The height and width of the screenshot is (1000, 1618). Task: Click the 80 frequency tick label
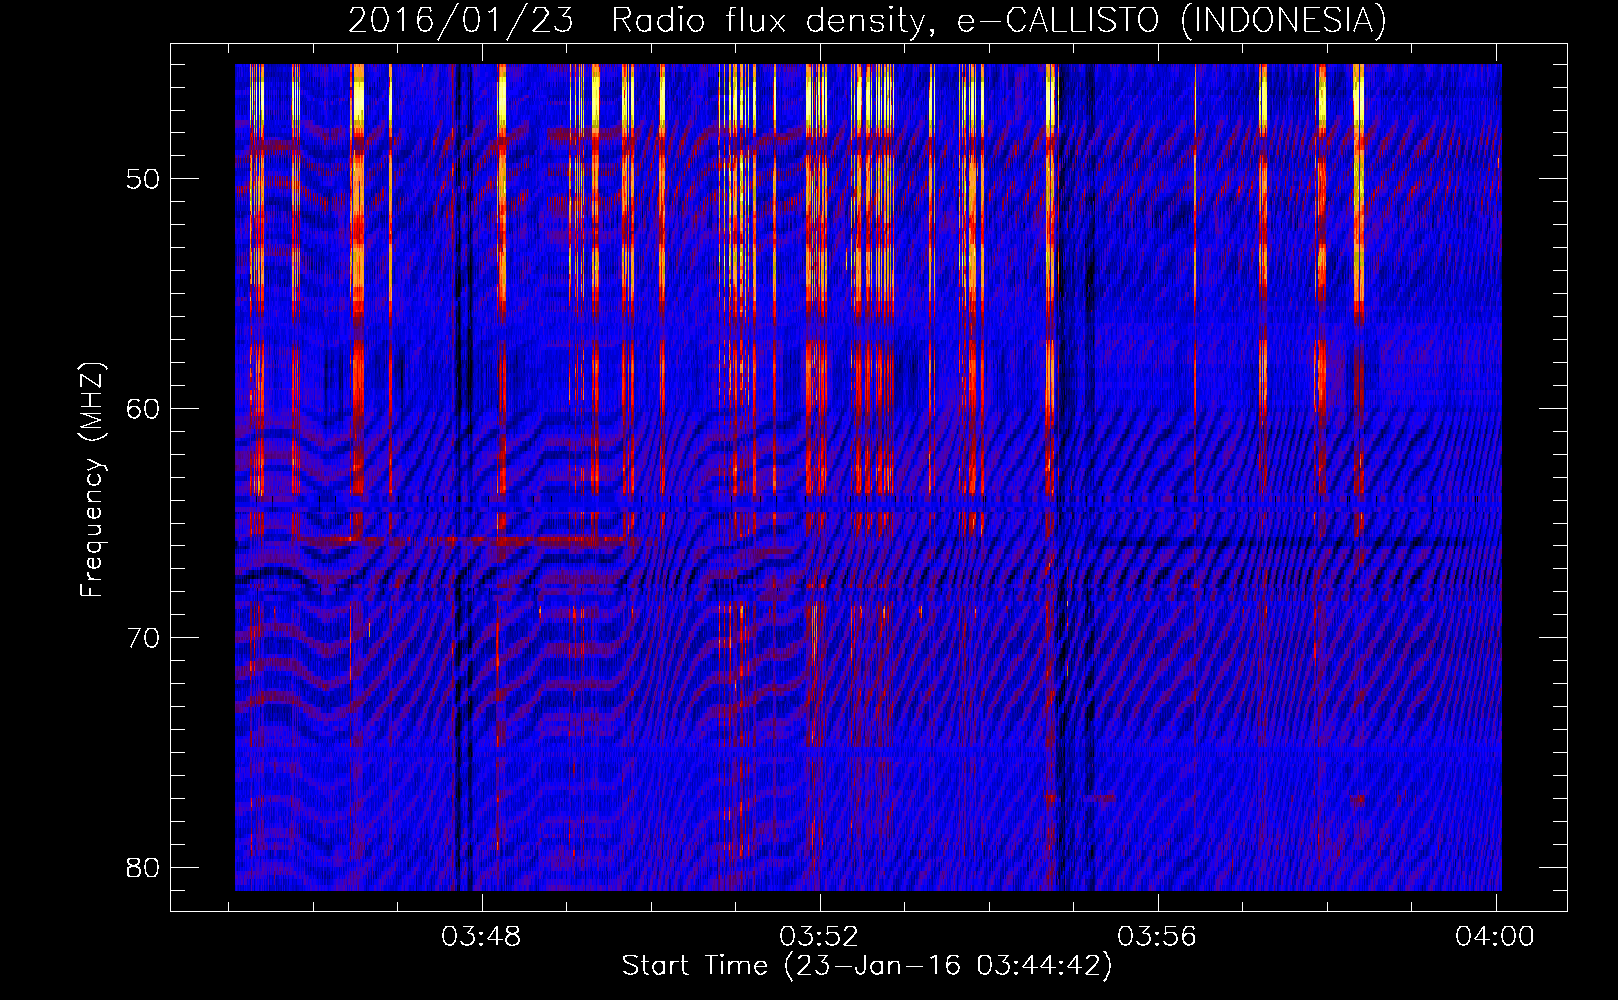(x=143, y=867)
